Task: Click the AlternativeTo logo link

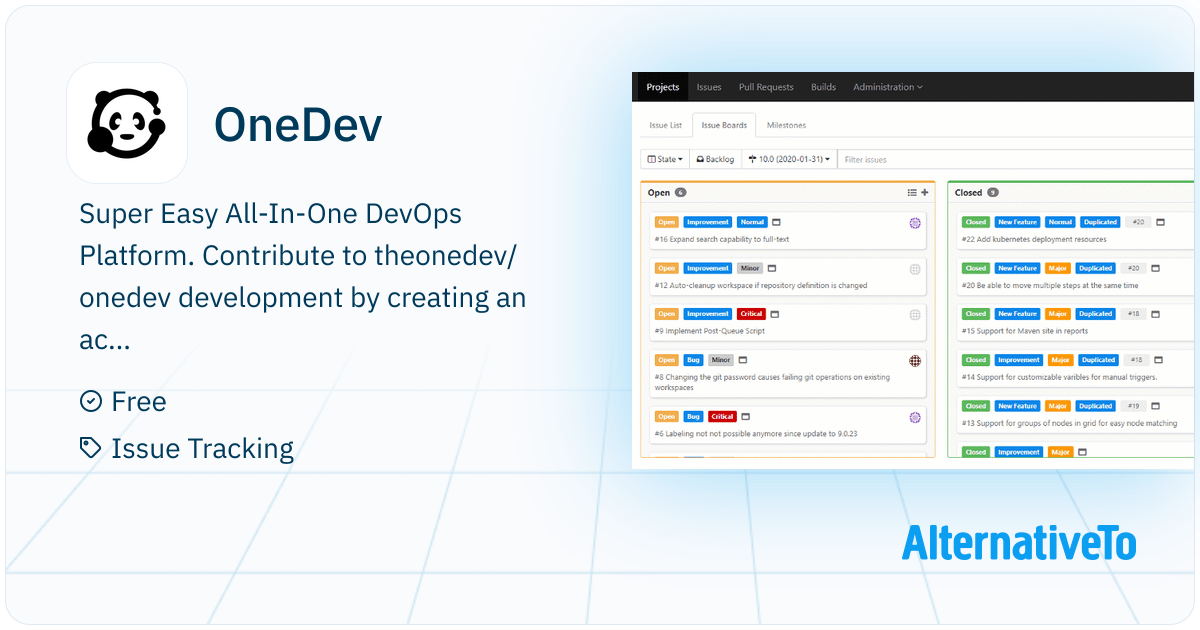Action: point(1019,543)
